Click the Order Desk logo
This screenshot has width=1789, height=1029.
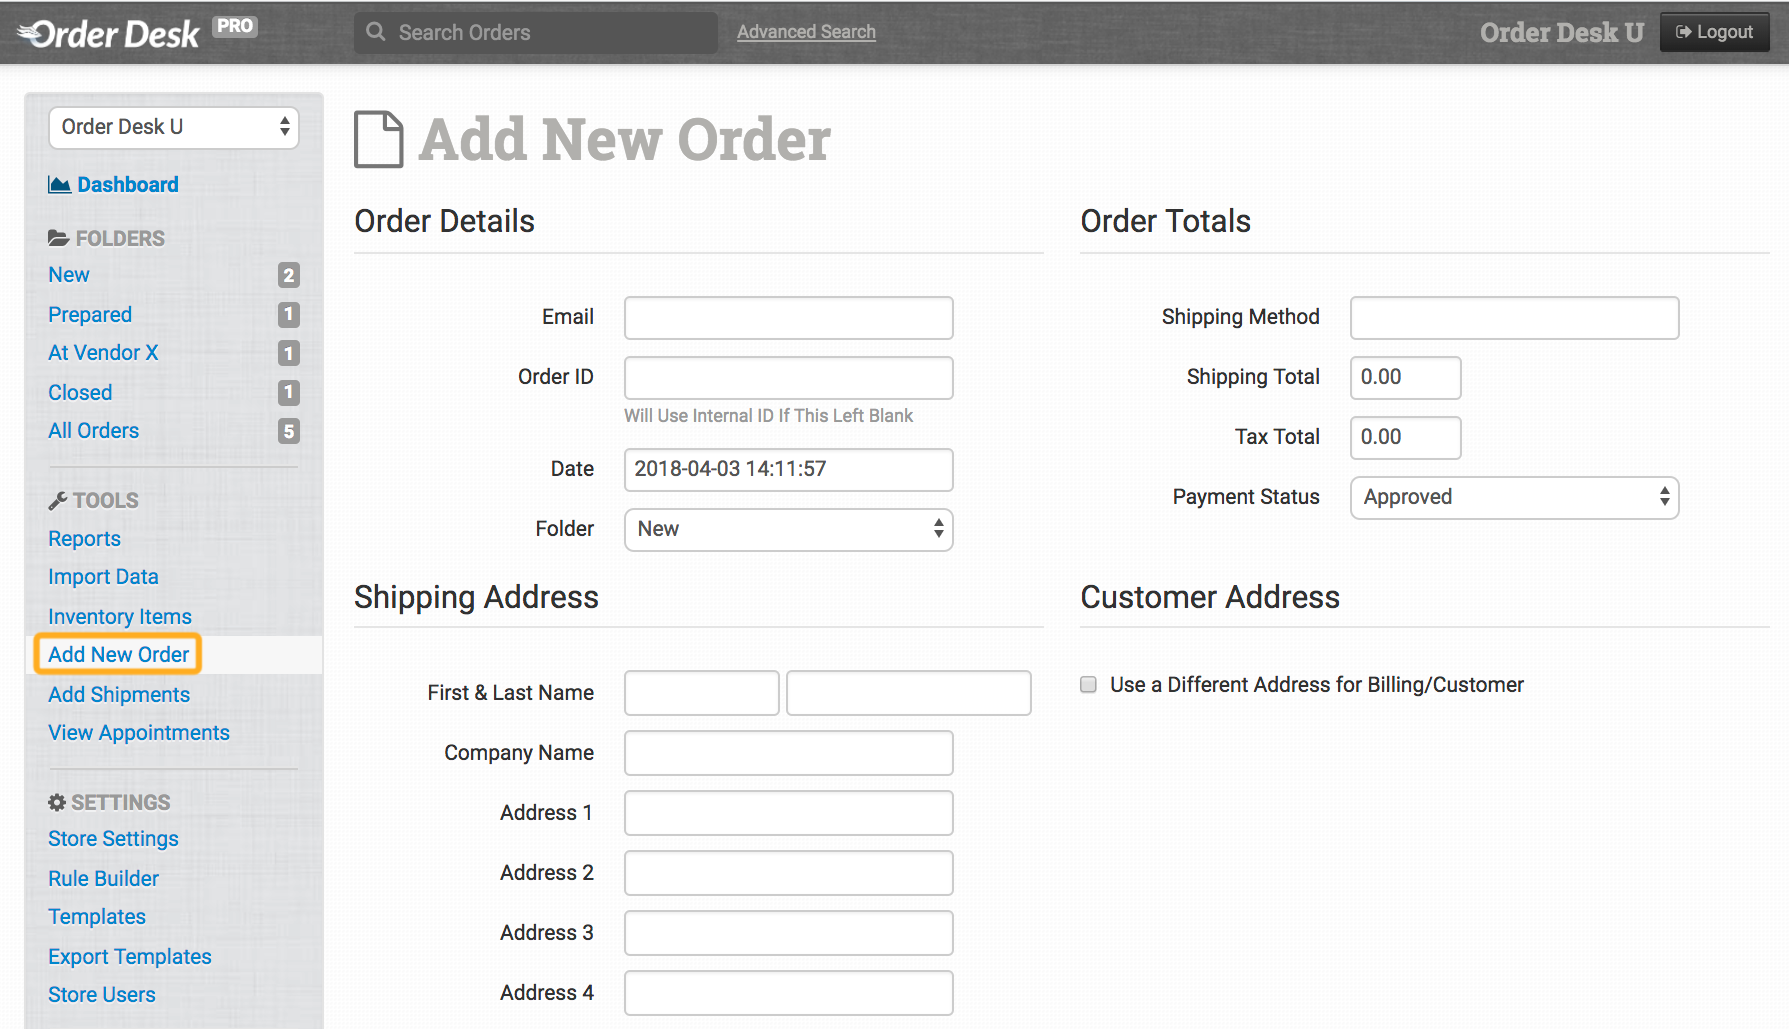coord(109,34)
